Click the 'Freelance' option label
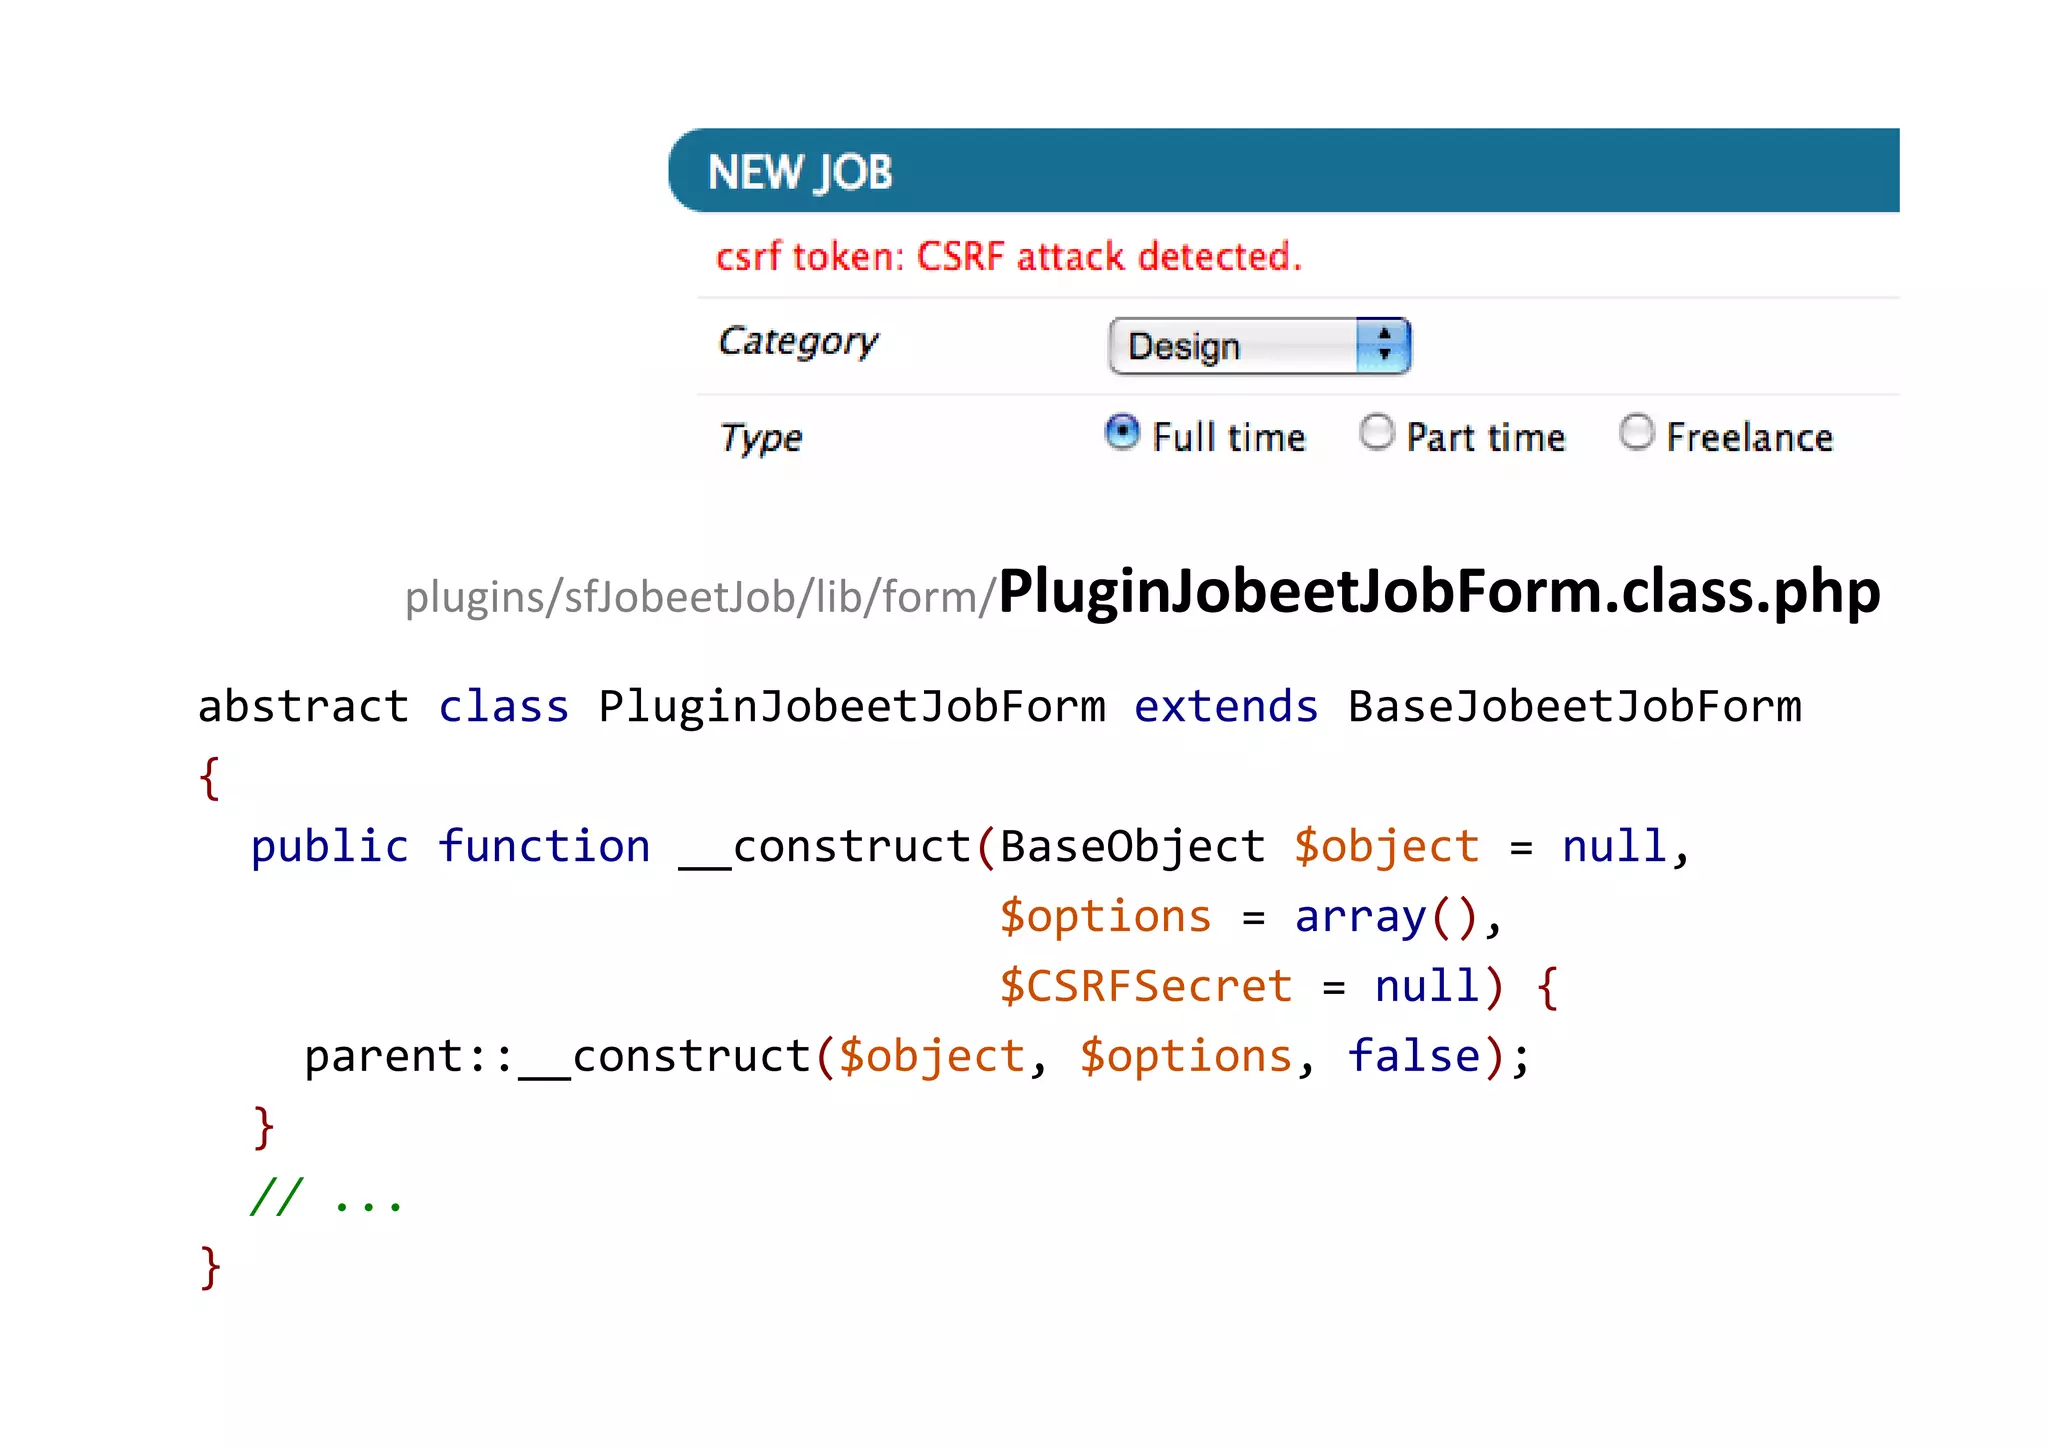 point(1749,438)
